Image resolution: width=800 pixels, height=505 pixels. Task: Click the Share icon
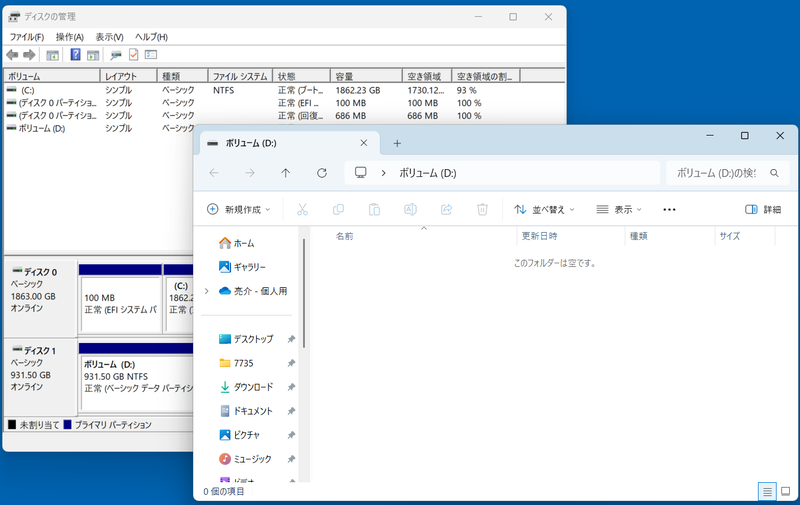446,209
